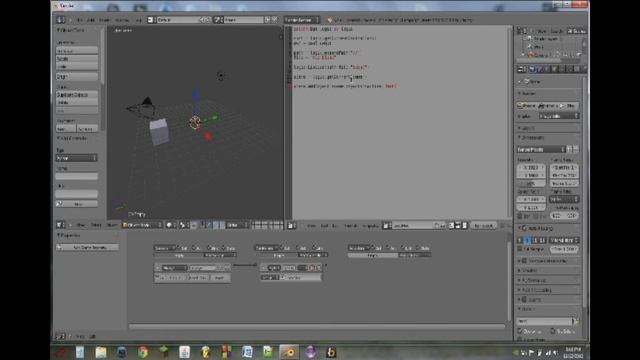Open the Info header editor type selector
Image resolution: width=640 pixels, height=360 pixels.
click(x=60, y=20)
